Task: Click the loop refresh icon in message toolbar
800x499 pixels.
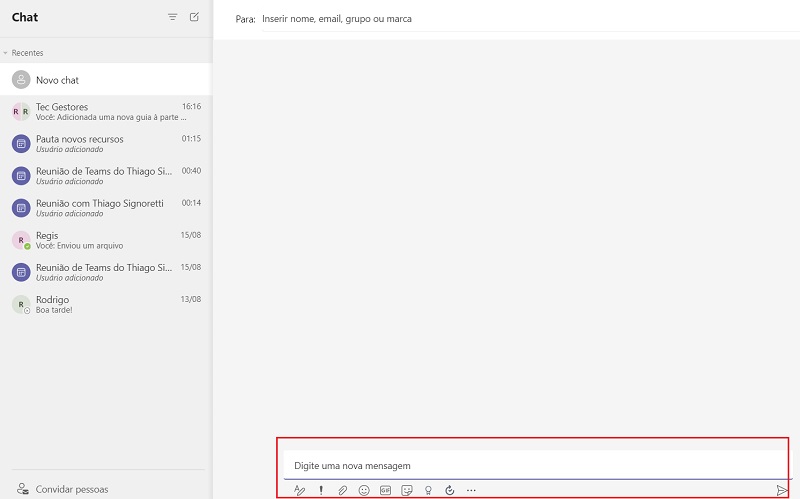Action: tap(450, 490)
